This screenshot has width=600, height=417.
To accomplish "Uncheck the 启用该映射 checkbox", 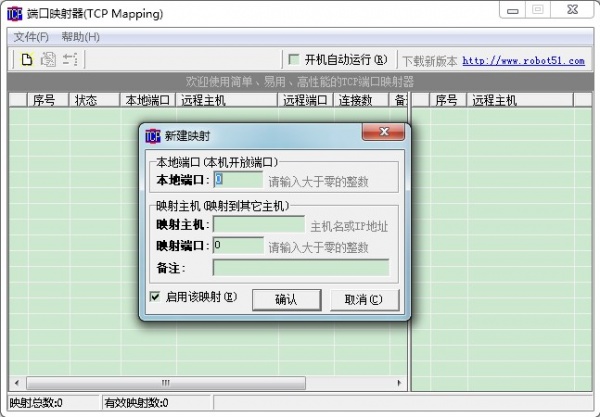I will coord(155,296).
